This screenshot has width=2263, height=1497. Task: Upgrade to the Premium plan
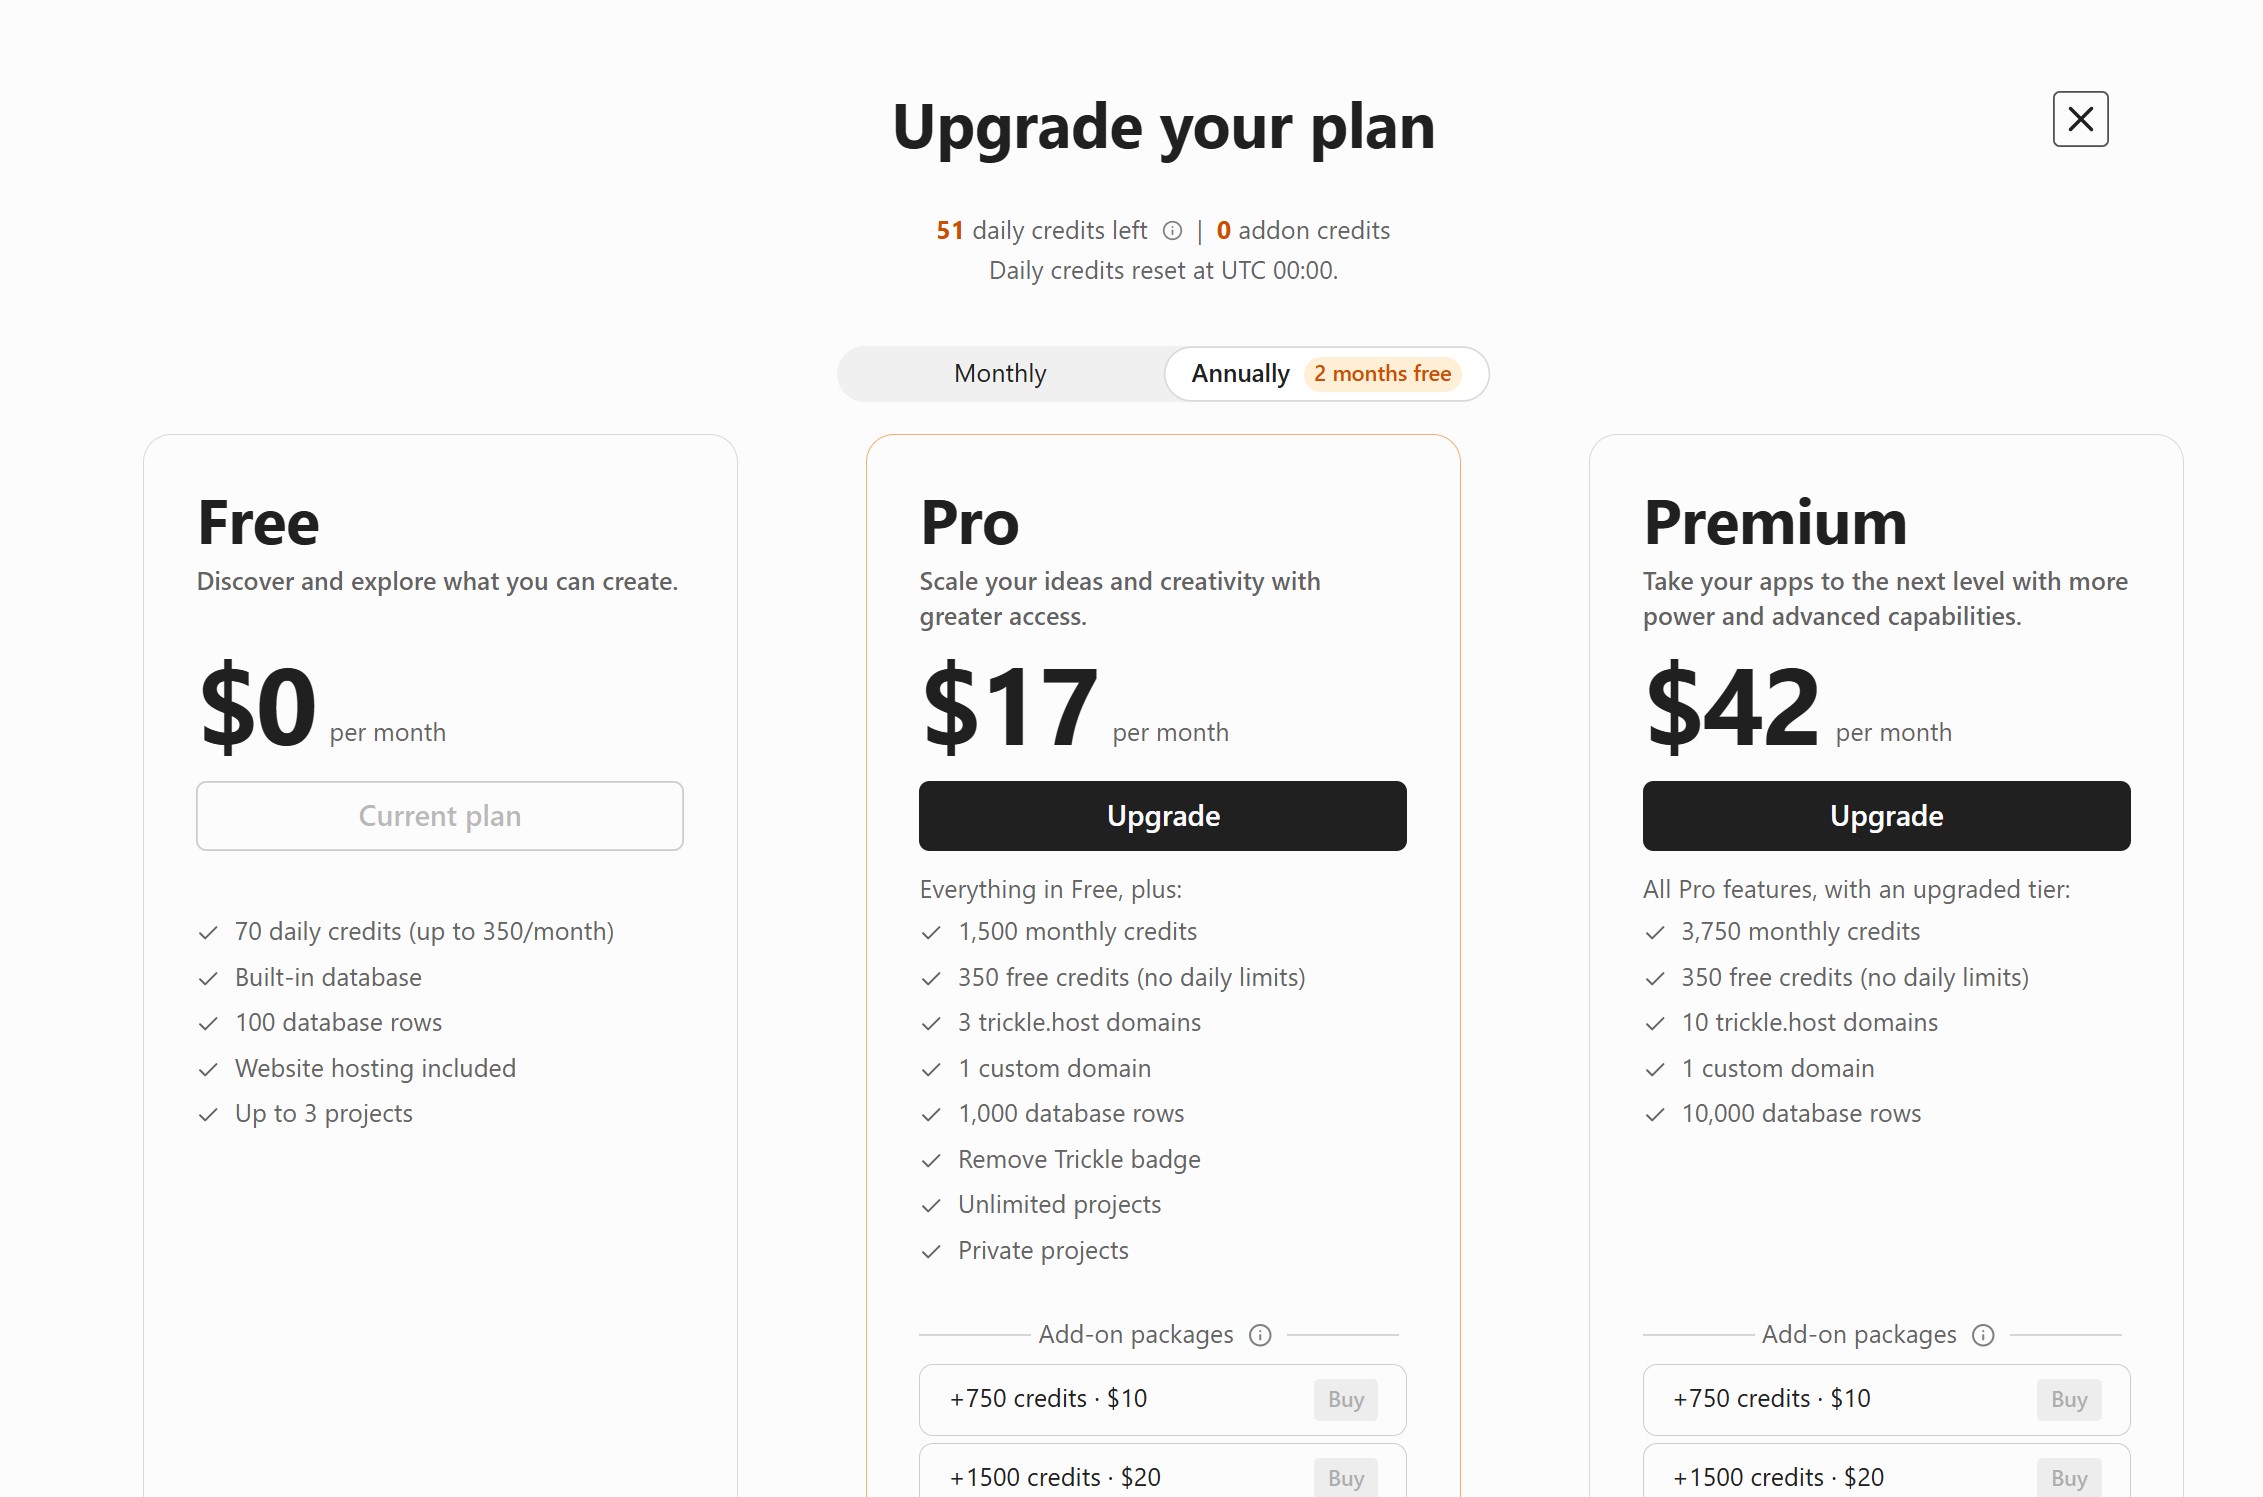(x=1885, y=816)
